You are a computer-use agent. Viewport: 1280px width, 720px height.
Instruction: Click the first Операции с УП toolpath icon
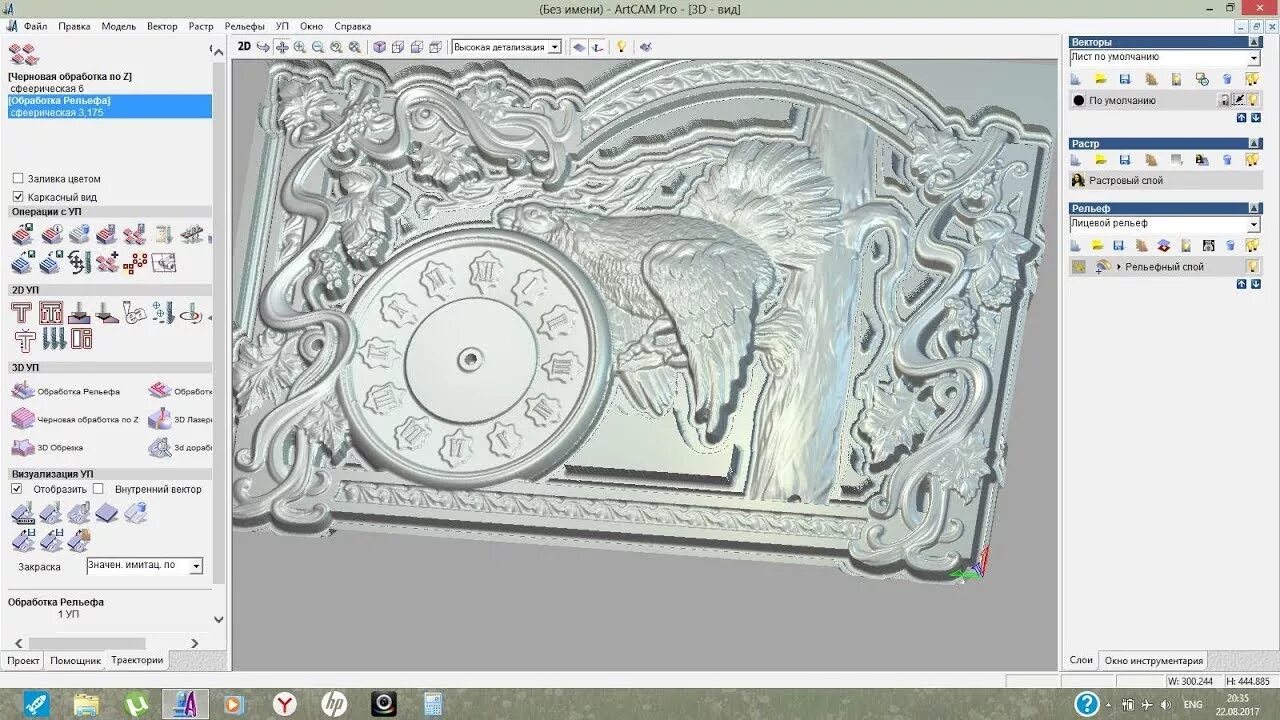coord(22,235)
